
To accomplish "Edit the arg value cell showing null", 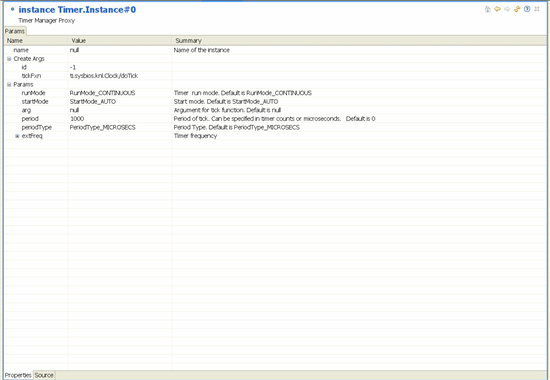I will [120, 110].
